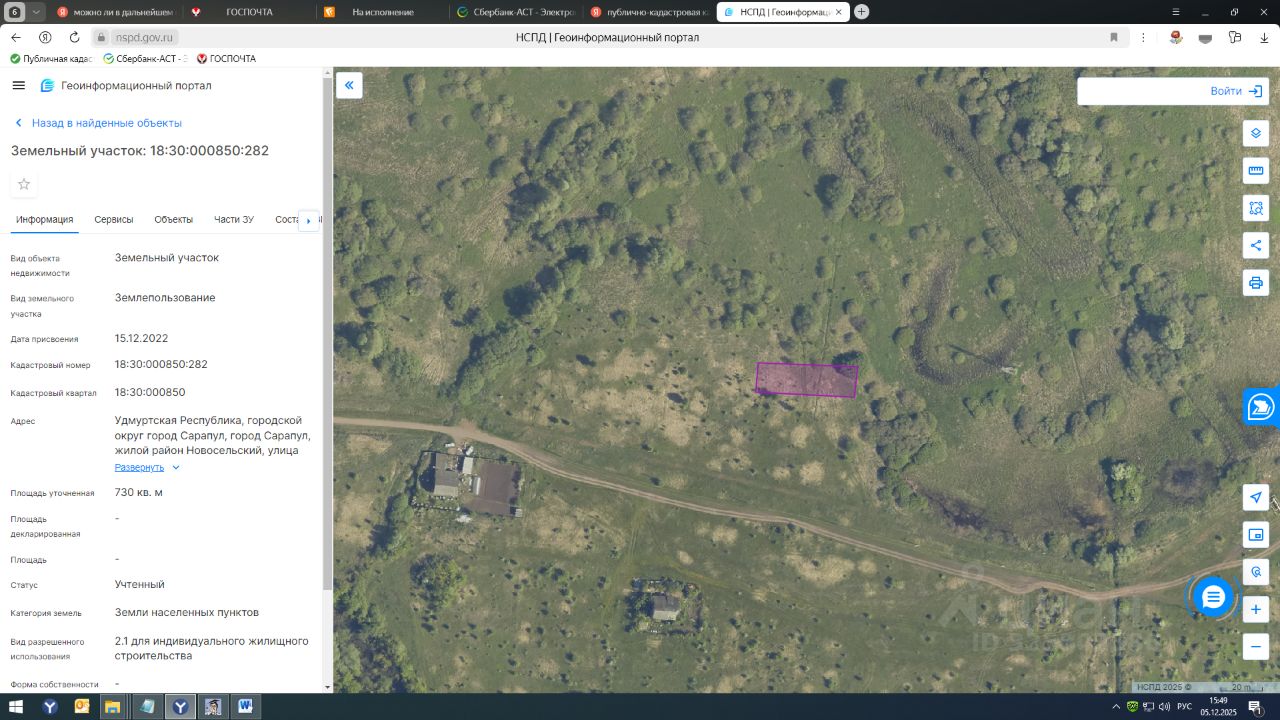The width and height of the screenshot is (1280, 720).
Task: Click the Войти login button
Action: coord(1236,91)
